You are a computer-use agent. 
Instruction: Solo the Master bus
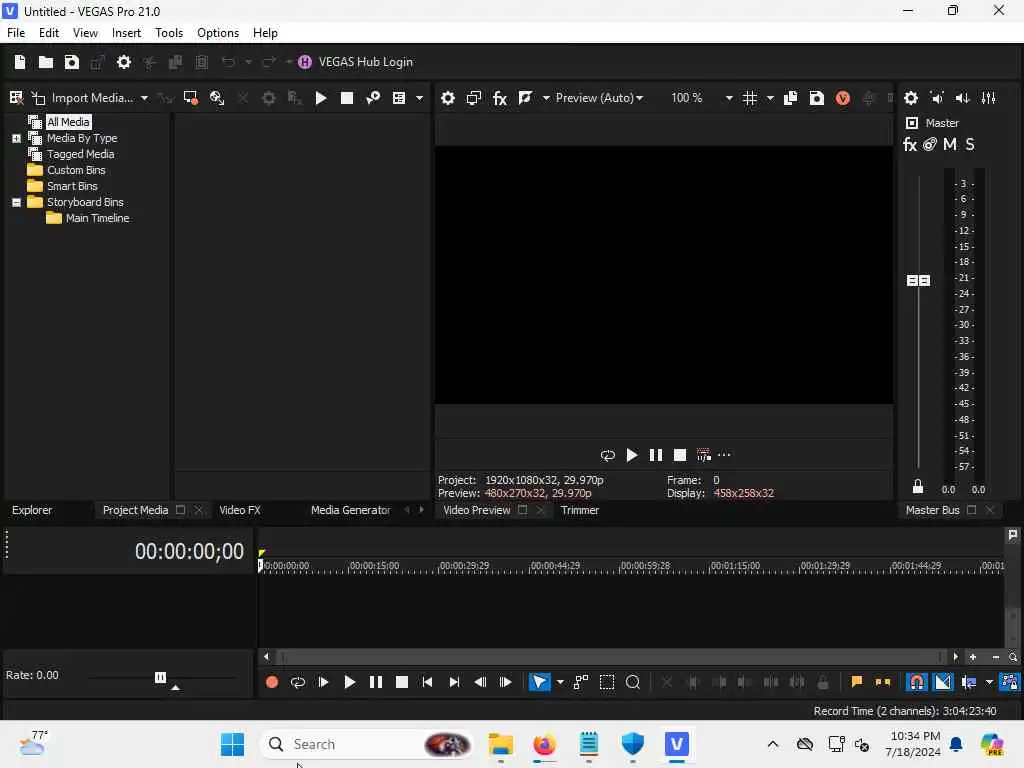(970, 144)
